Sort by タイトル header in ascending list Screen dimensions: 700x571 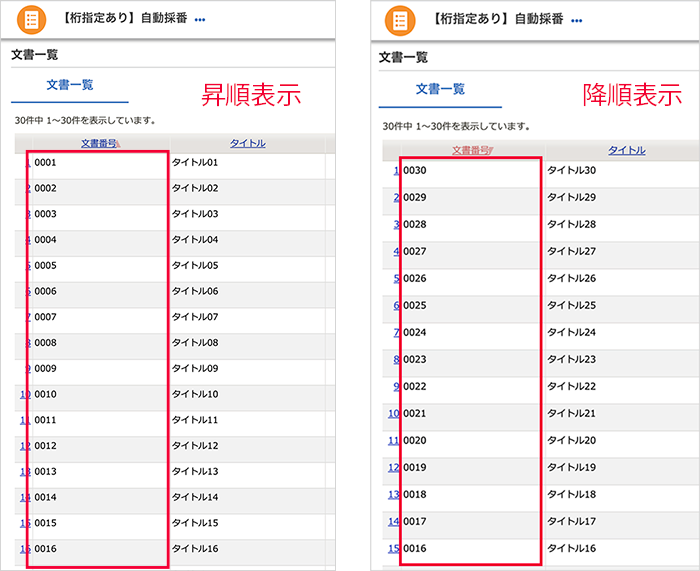(x=248, y=143)
